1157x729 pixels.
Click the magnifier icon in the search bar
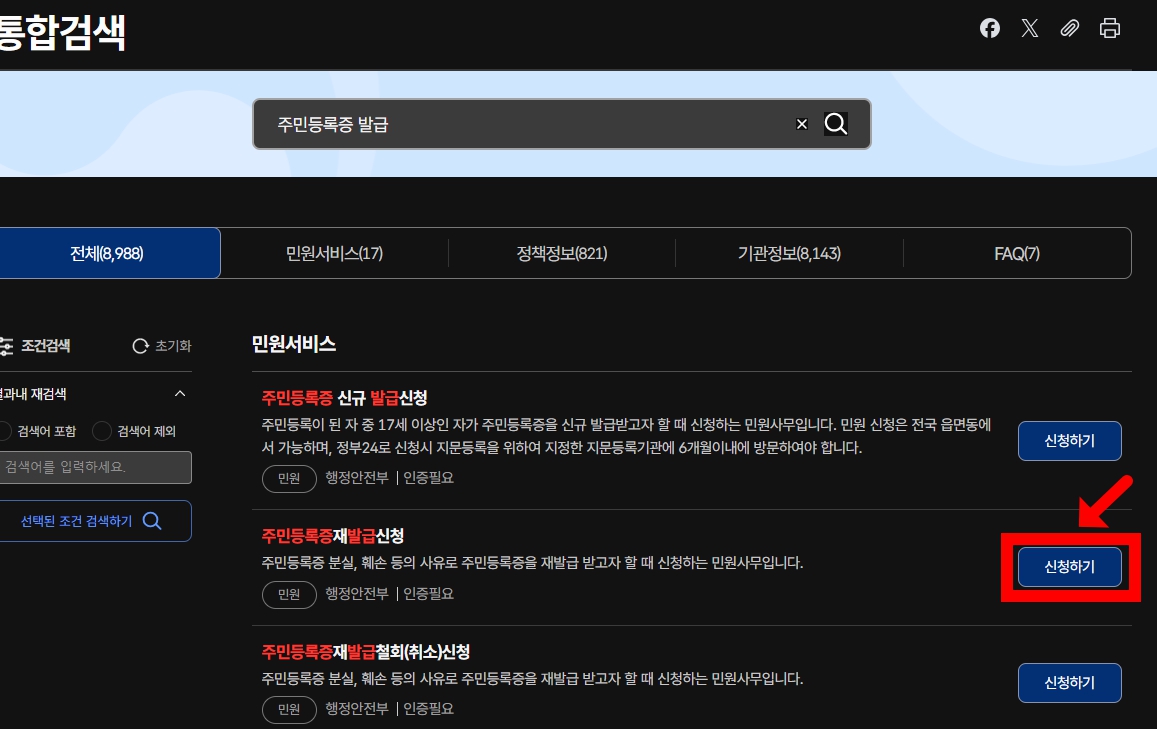836,124
